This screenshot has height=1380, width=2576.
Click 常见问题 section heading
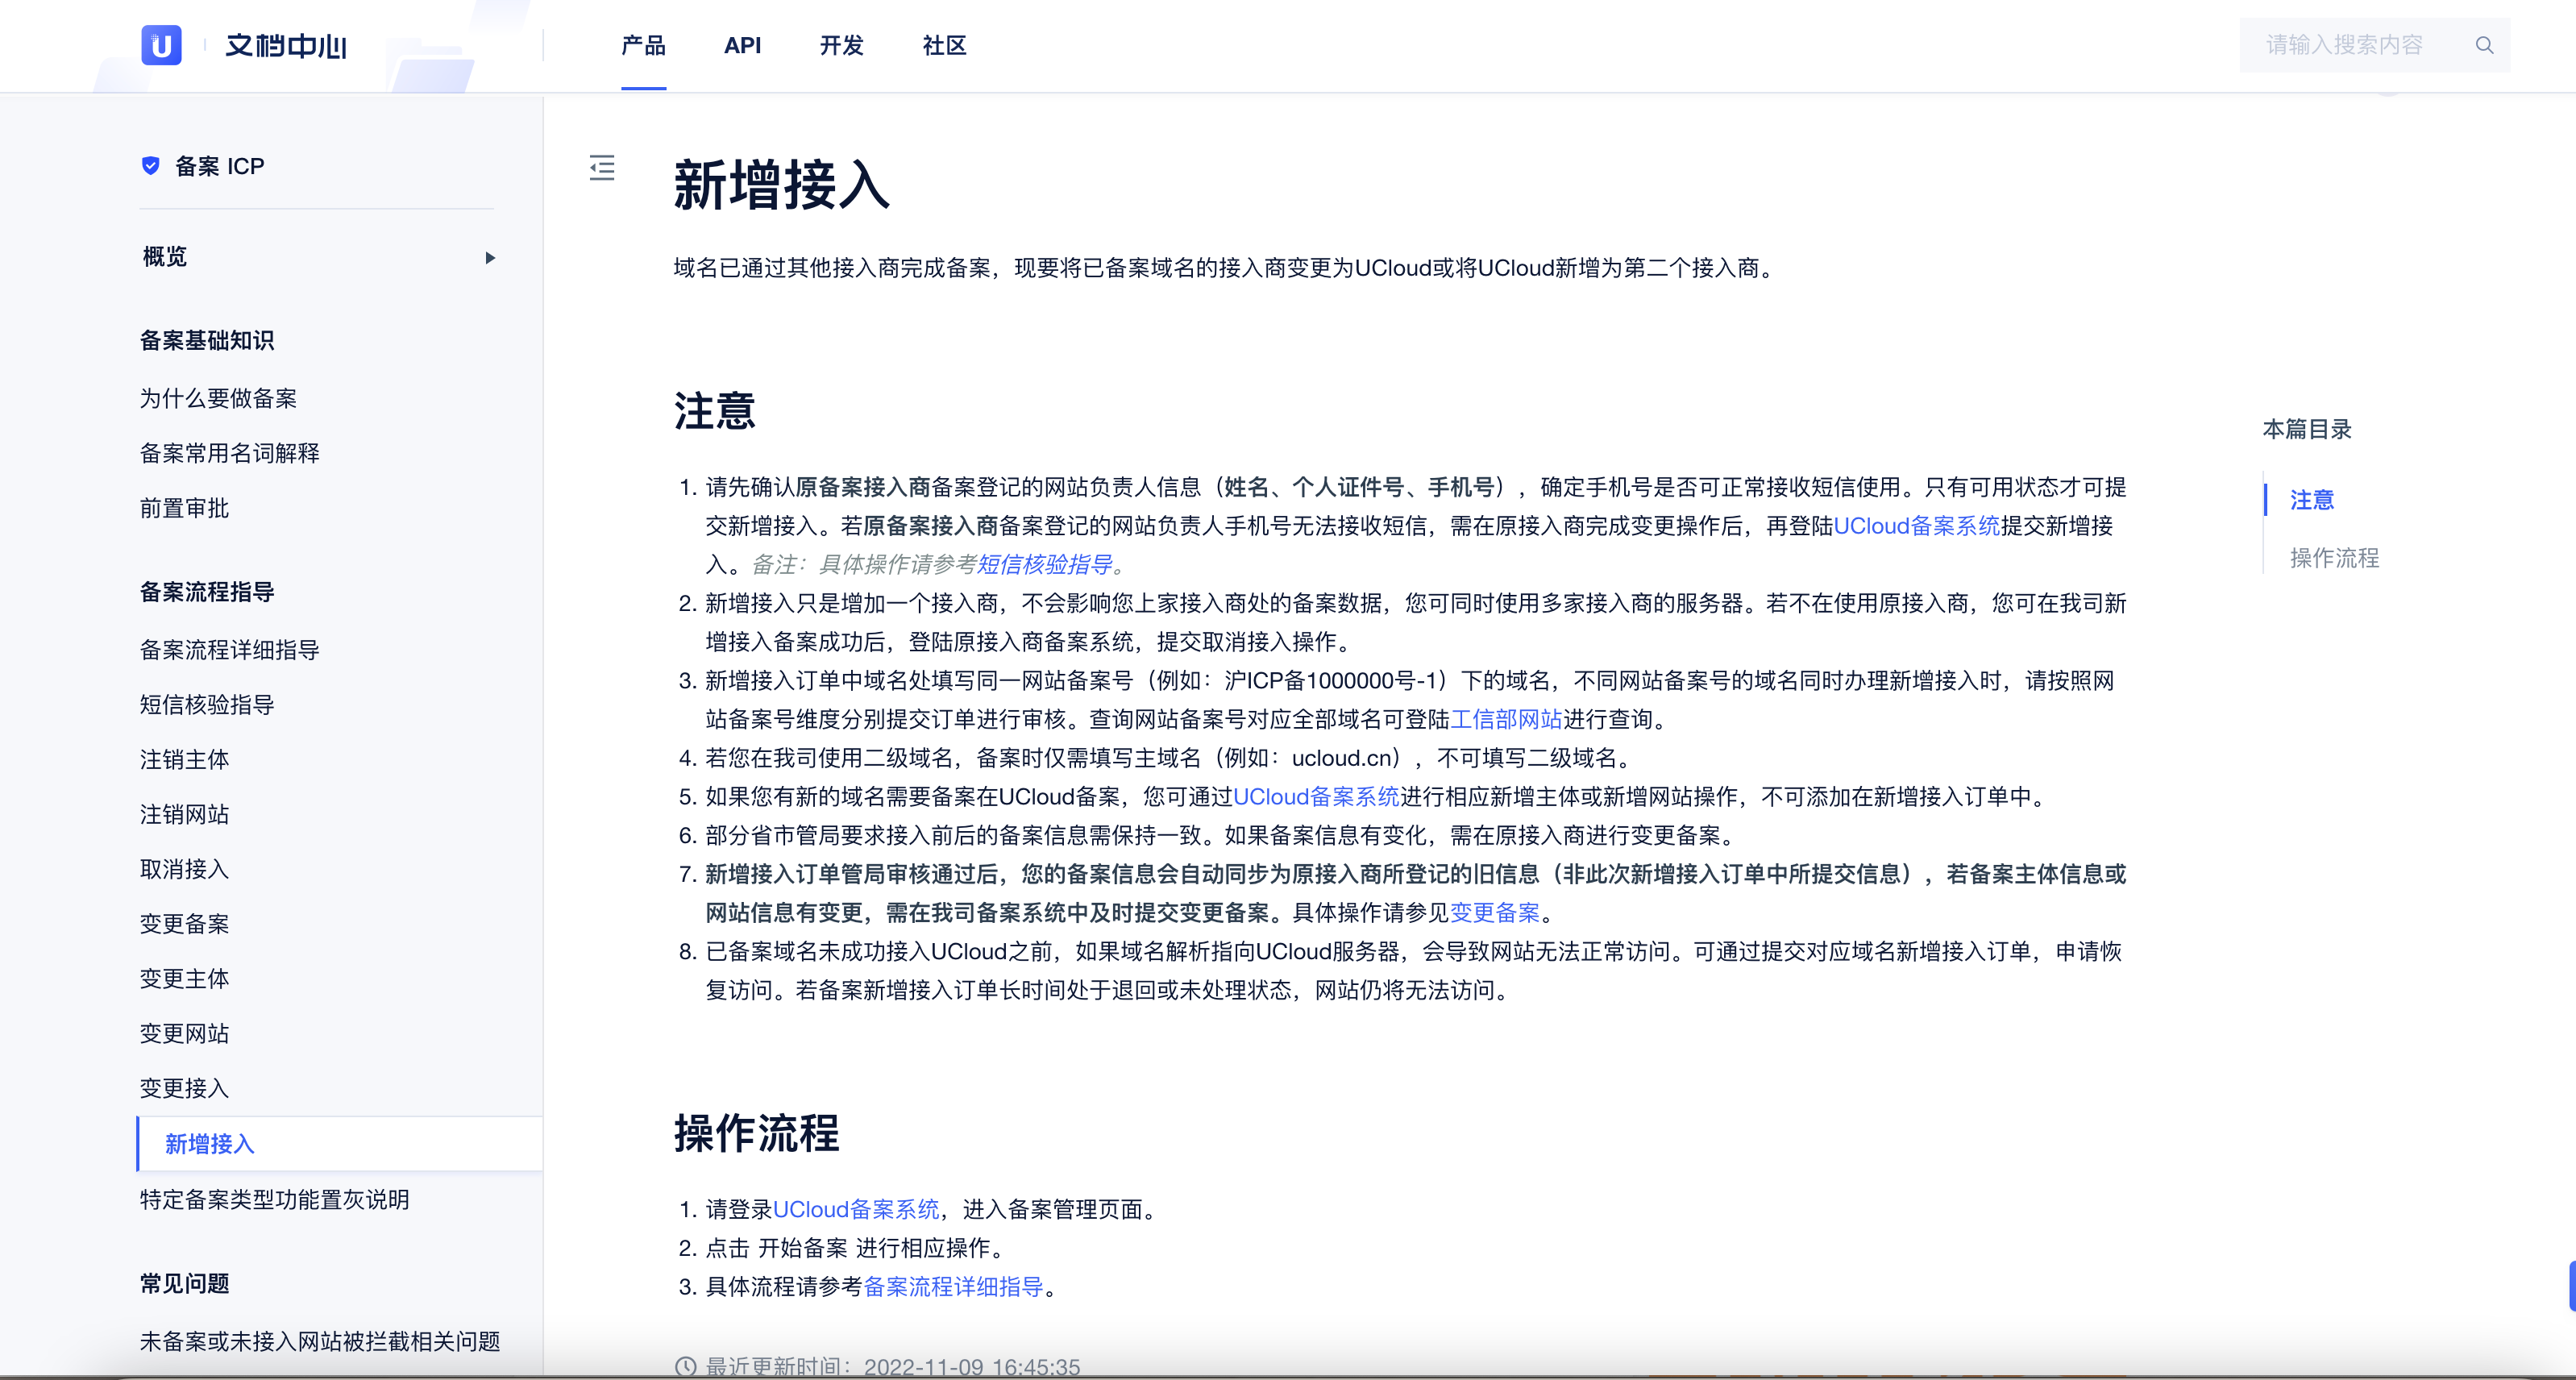[184, 1284]
